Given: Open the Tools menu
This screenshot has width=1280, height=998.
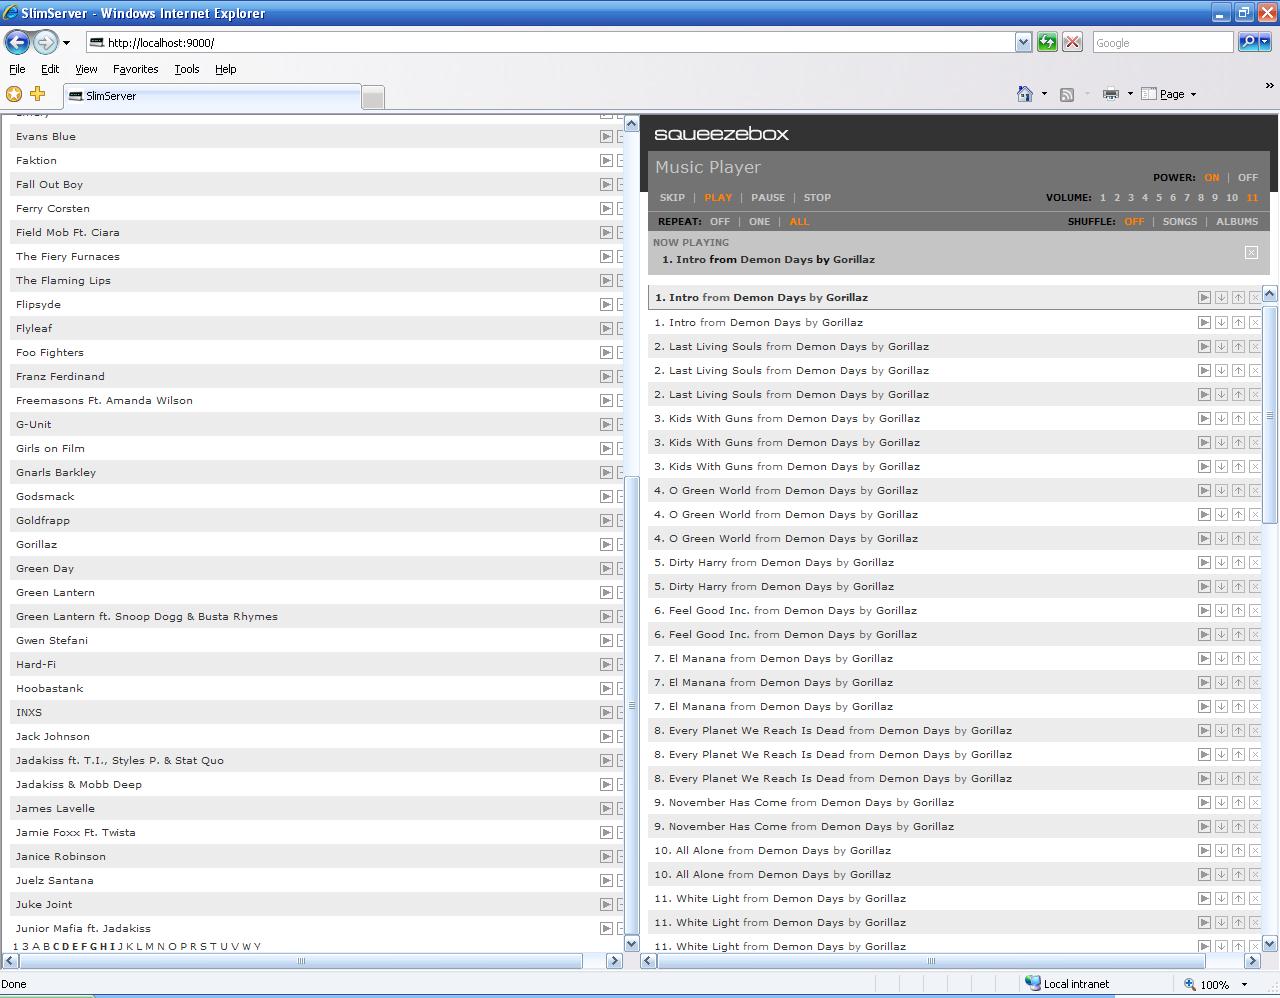Looking at the screenshot, I should point(186,69).
